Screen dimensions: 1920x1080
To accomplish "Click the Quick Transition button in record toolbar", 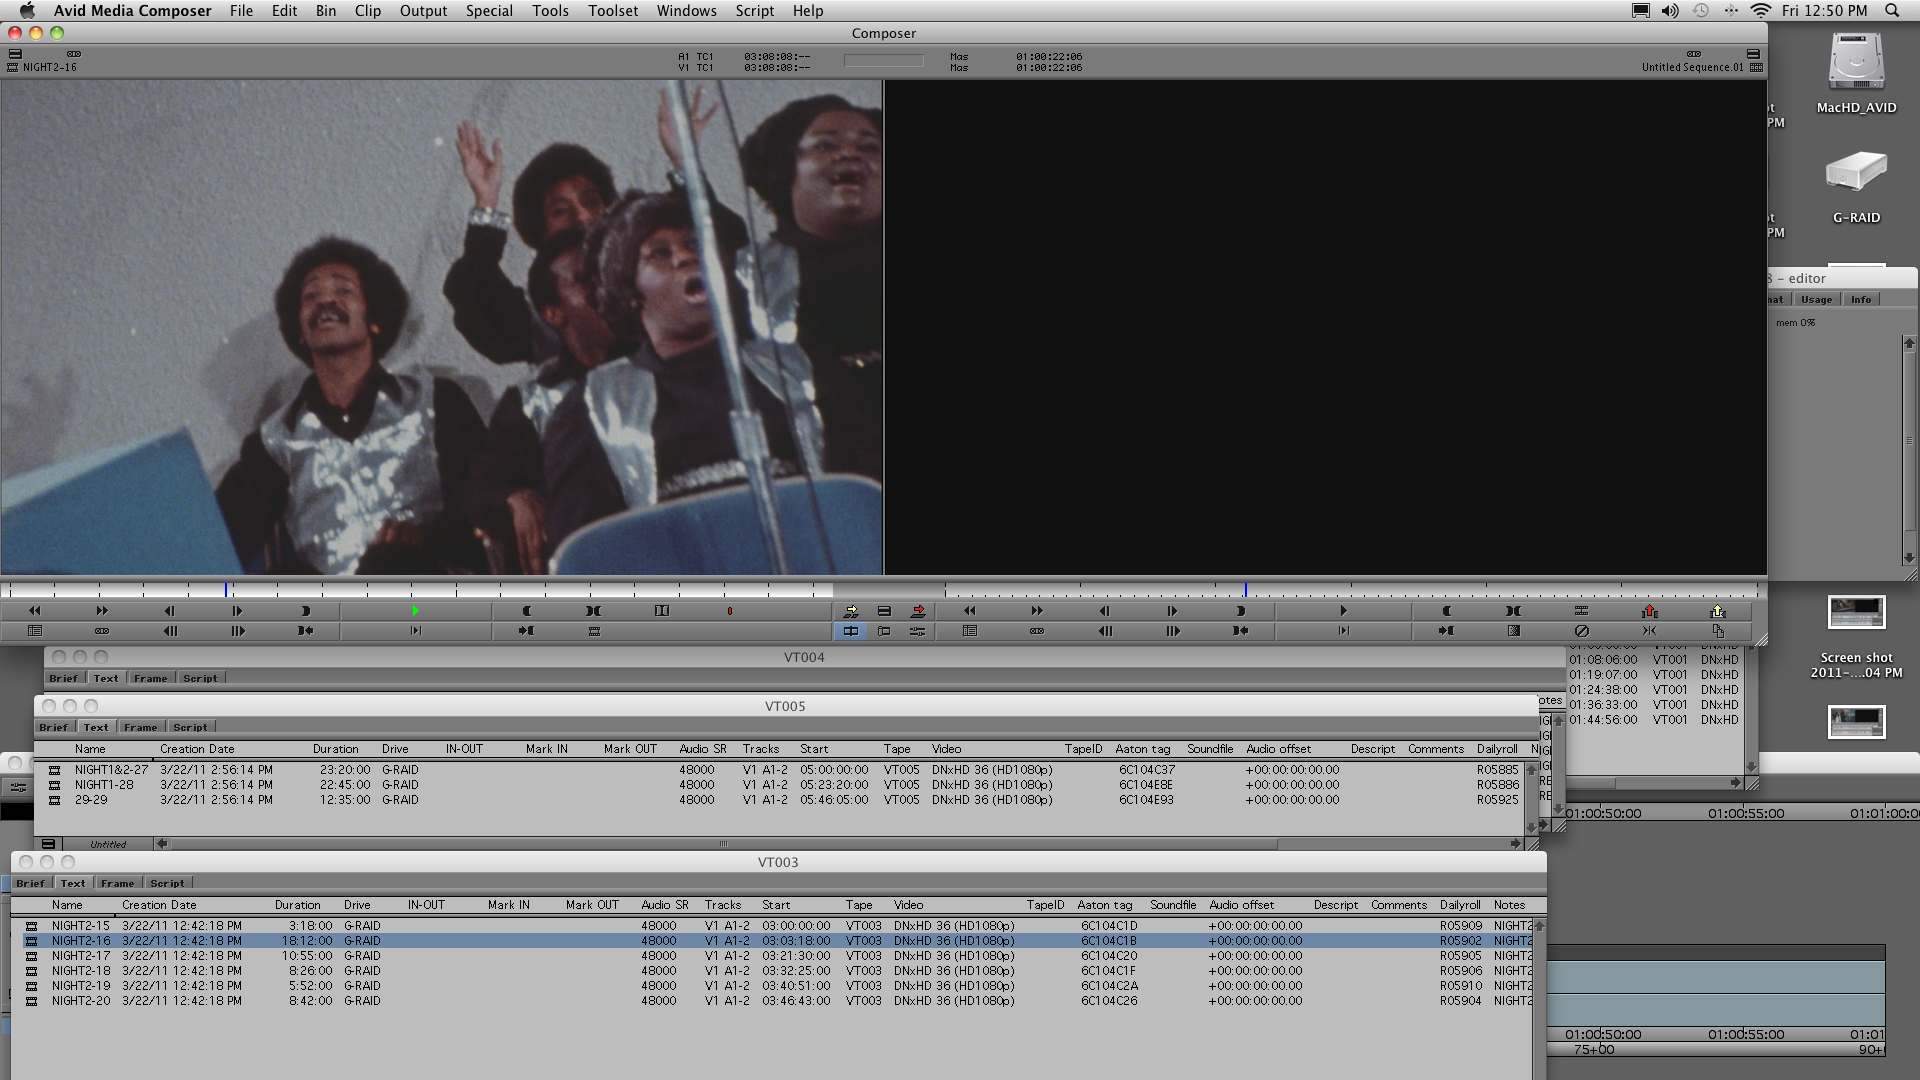I will point(1513,631).
